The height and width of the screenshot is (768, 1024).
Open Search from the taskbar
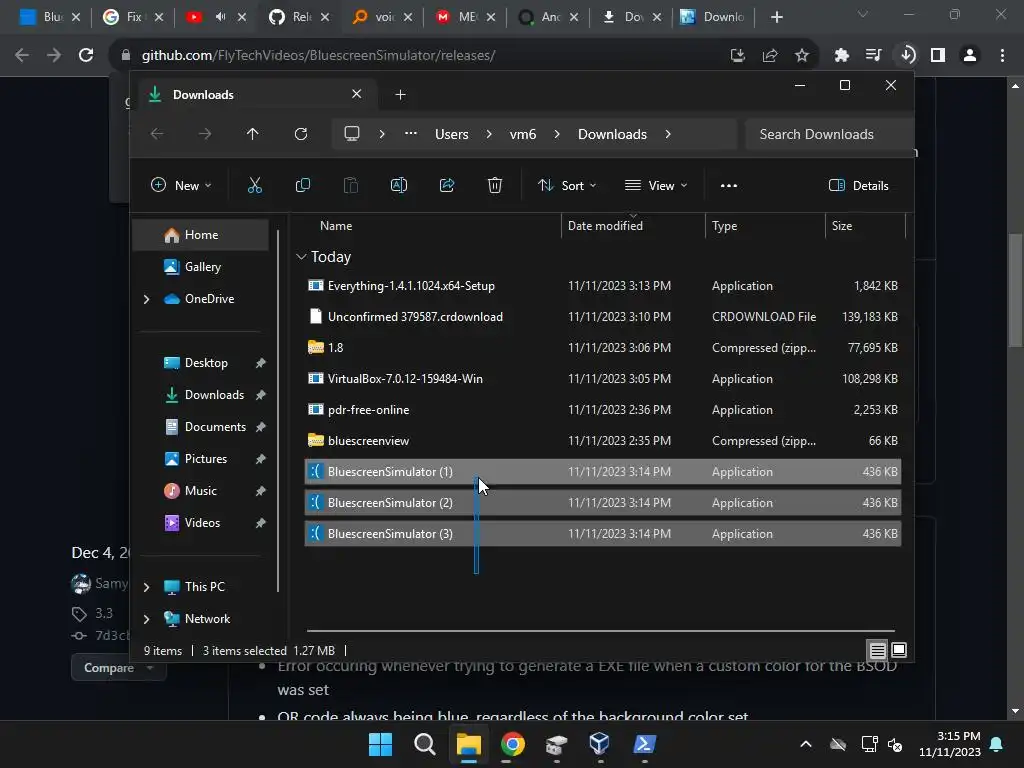coord(424,744)
